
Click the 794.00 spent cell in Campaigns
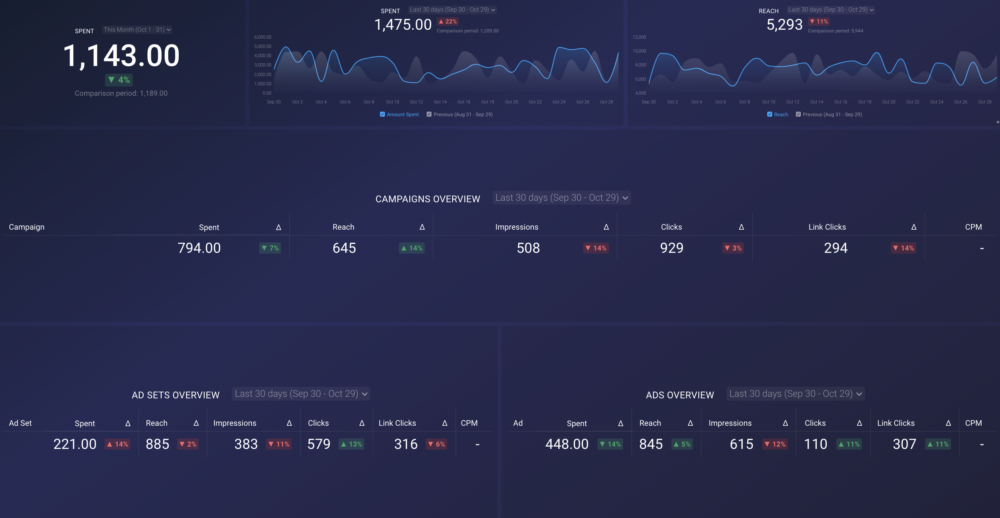point(199,248)
